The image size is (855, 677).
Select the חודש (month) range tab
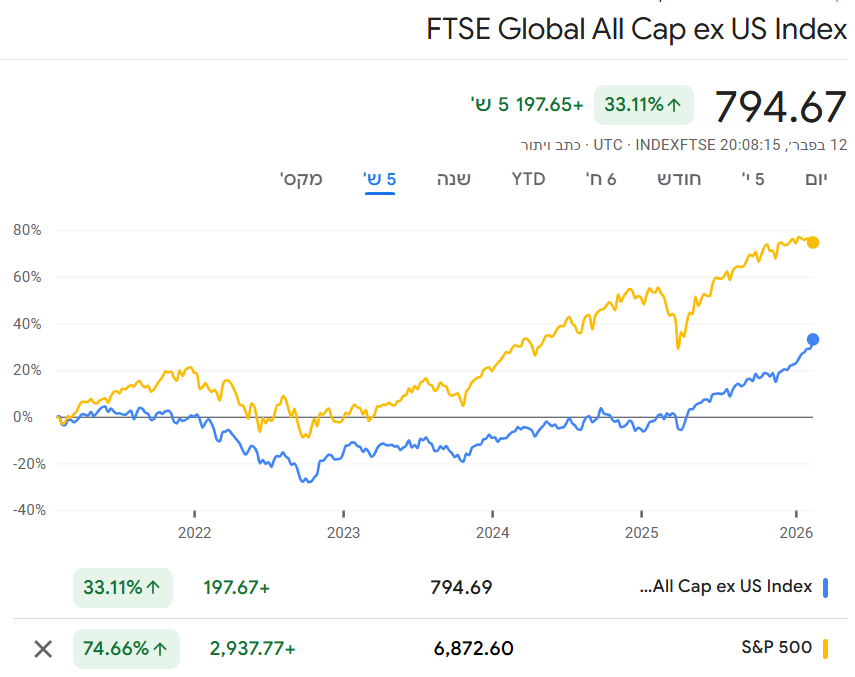click(679, 179)
